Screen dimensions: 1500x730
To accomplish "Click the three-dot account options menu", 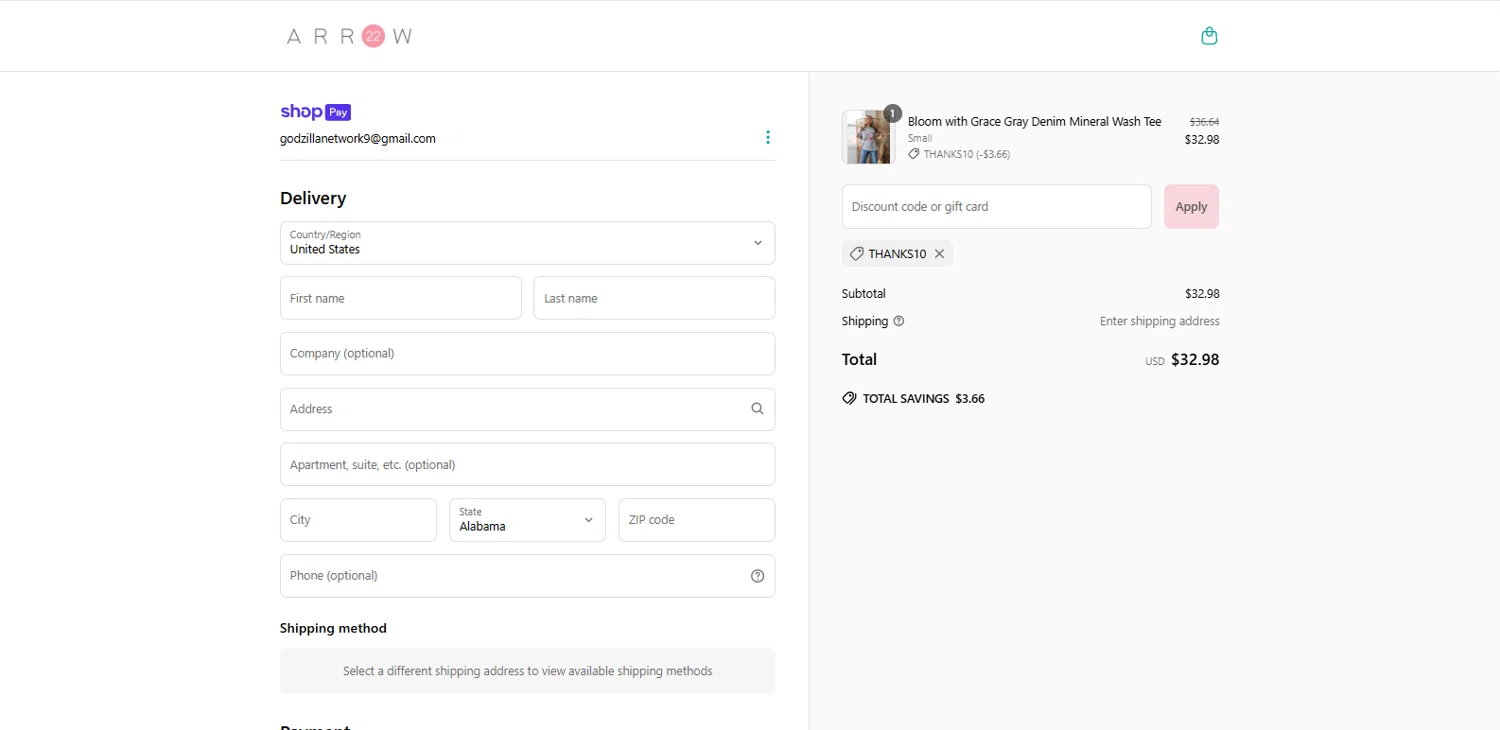I will click(x=768, y=137).
